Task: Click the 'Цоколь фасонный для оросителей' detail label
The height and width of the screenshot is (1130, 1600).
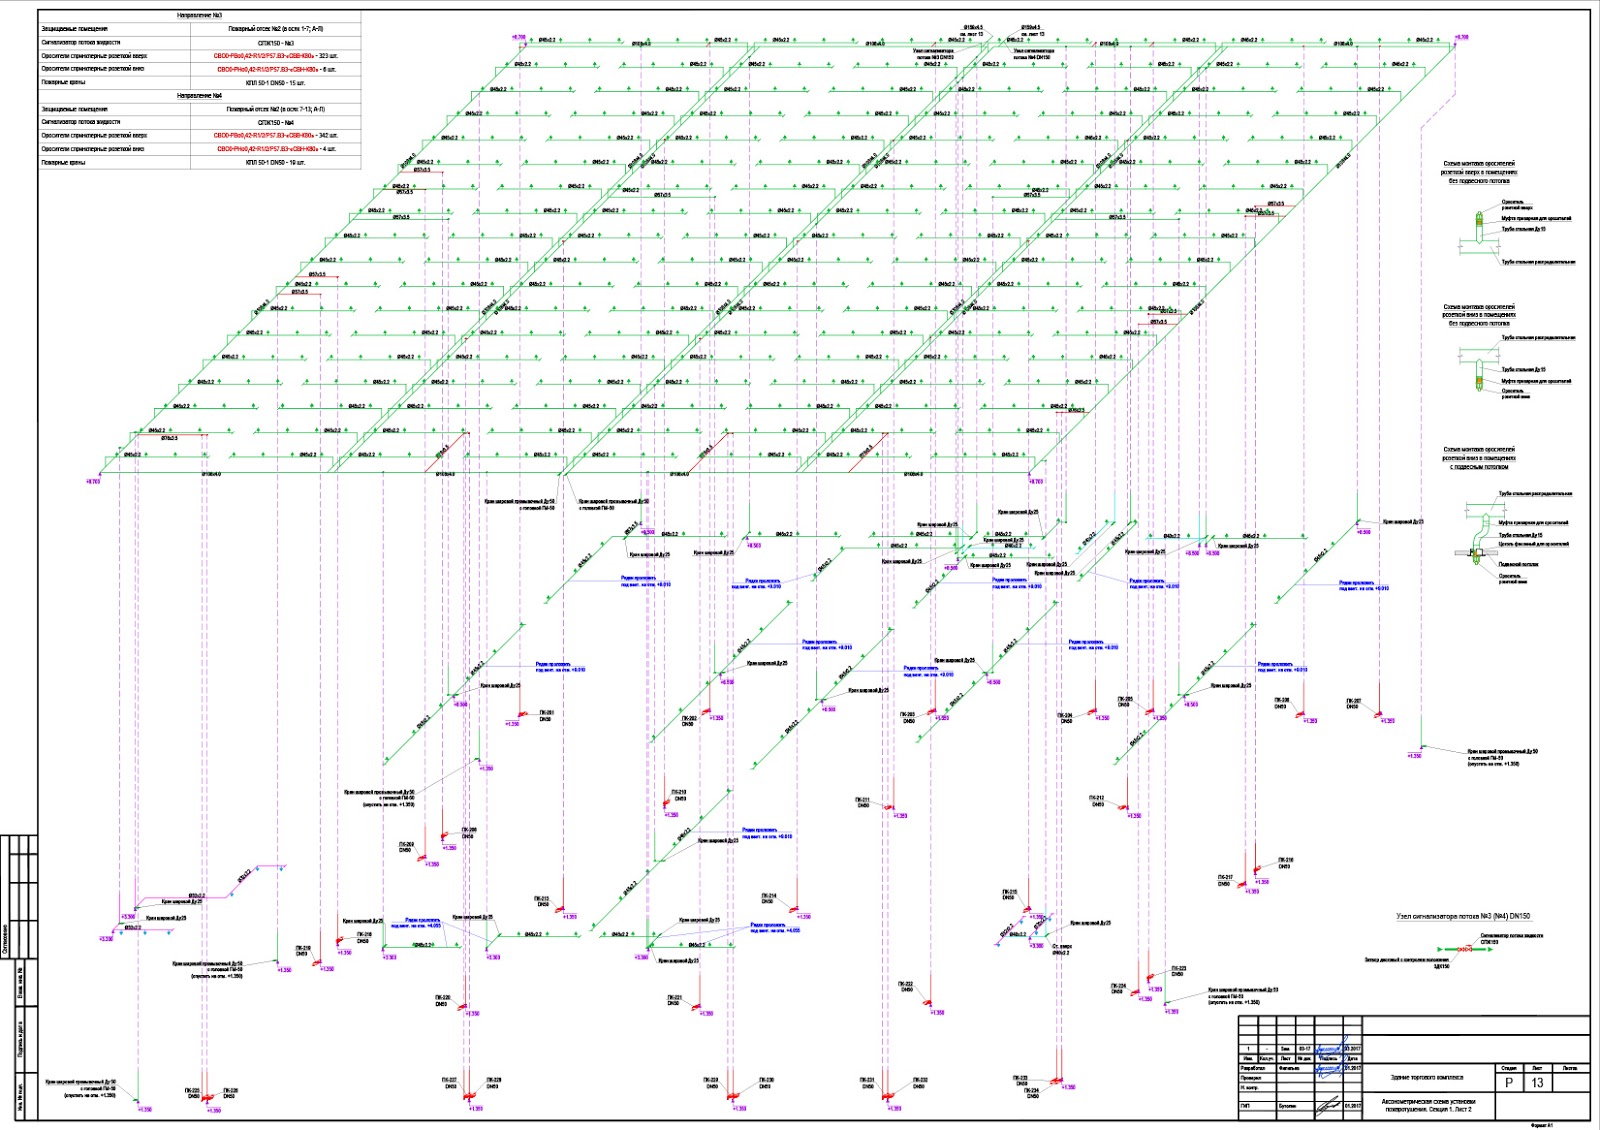Action: coord(1533,544)
